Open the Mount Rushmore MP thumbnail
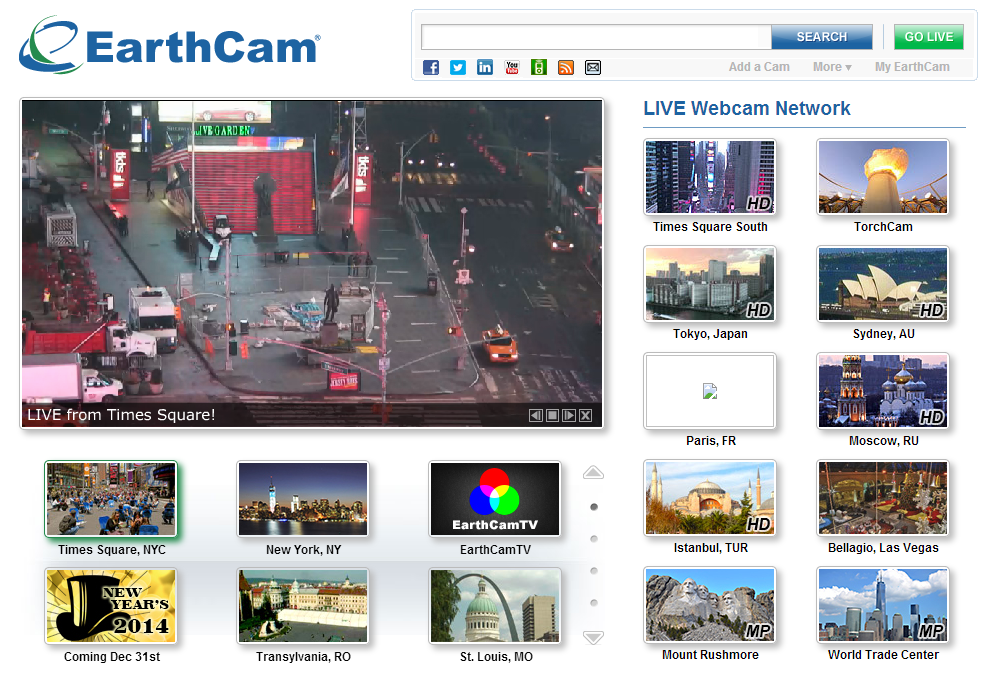This screenshot has width=989, height=678. click(x=710, y=605)
